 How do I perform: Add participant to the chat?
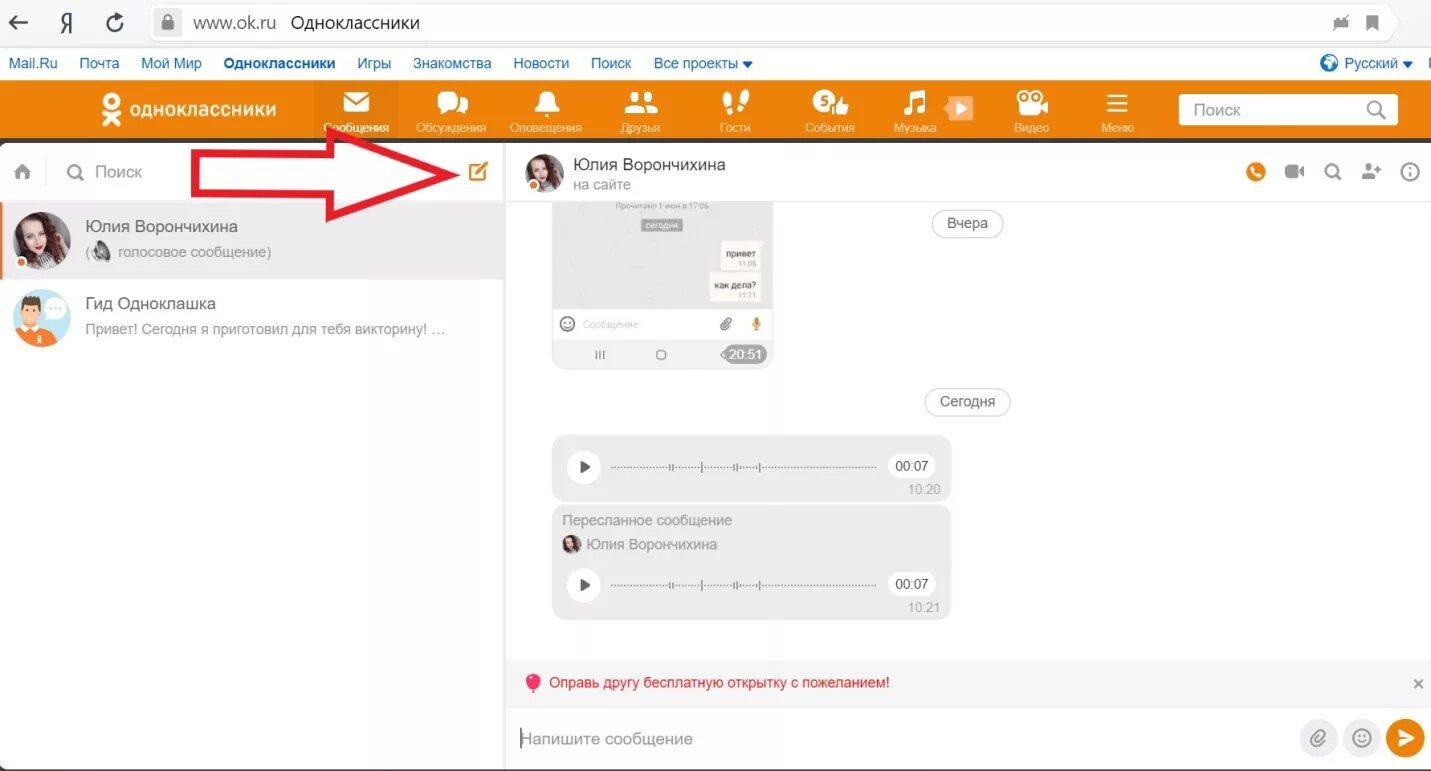(x=1371, y=172)
